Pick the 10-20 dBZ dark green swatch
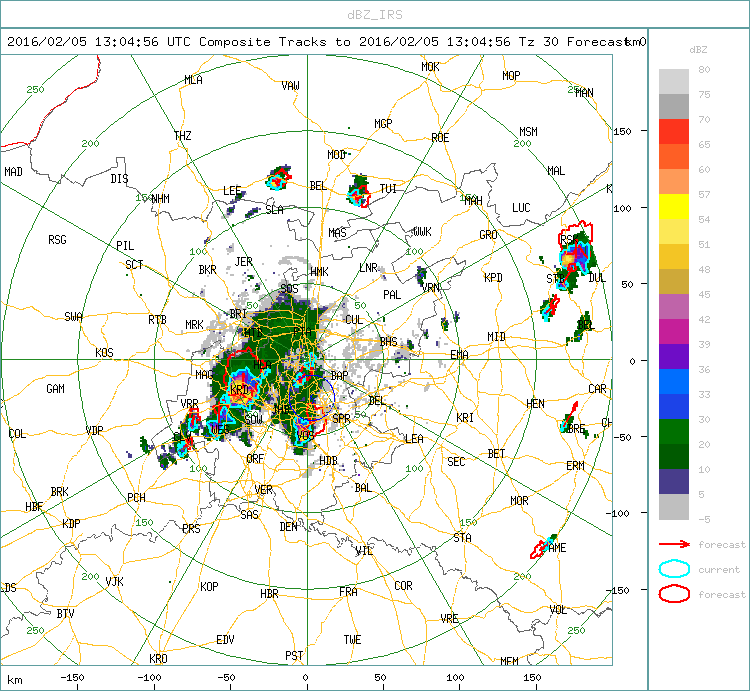Image resolution: width=750 pixels, height=691 pixels. click(x=674, y=457)
